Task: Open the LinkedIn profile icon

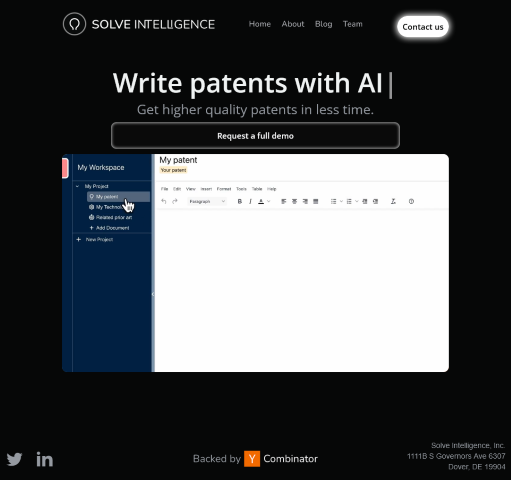Action: pos(45,459)
